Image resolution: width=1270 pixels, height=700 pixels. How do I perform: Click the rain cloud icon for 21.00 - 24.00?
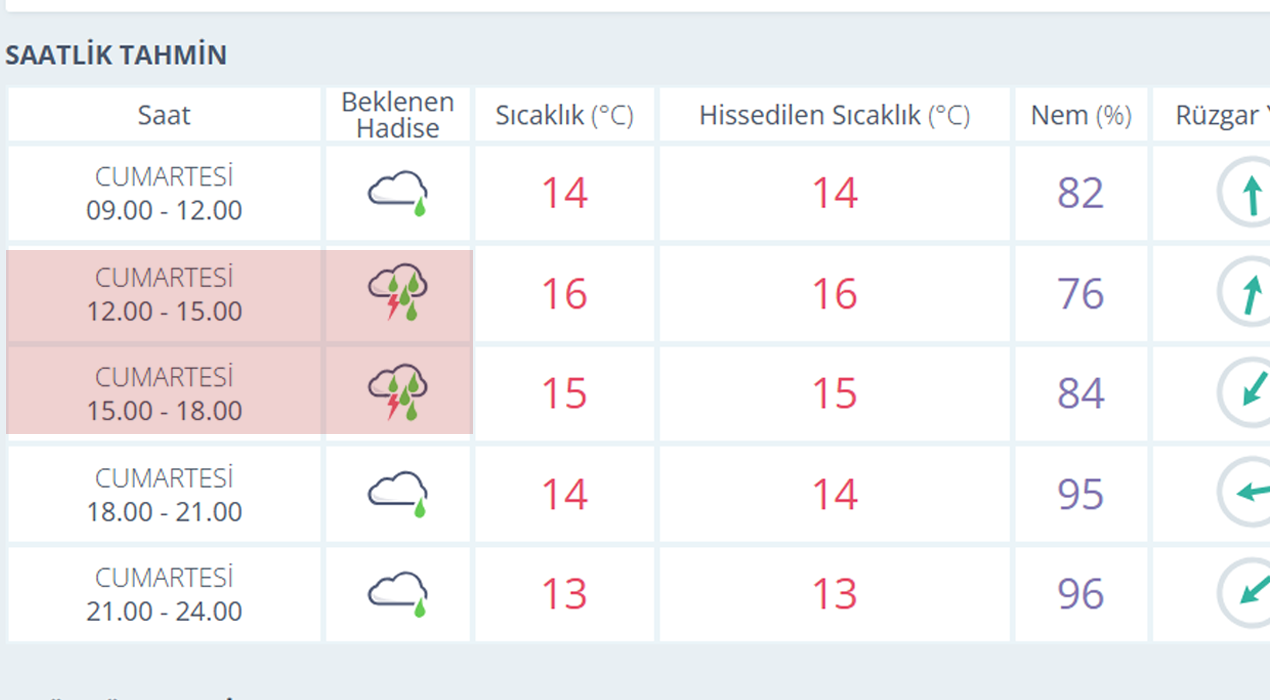pos(398,594)
